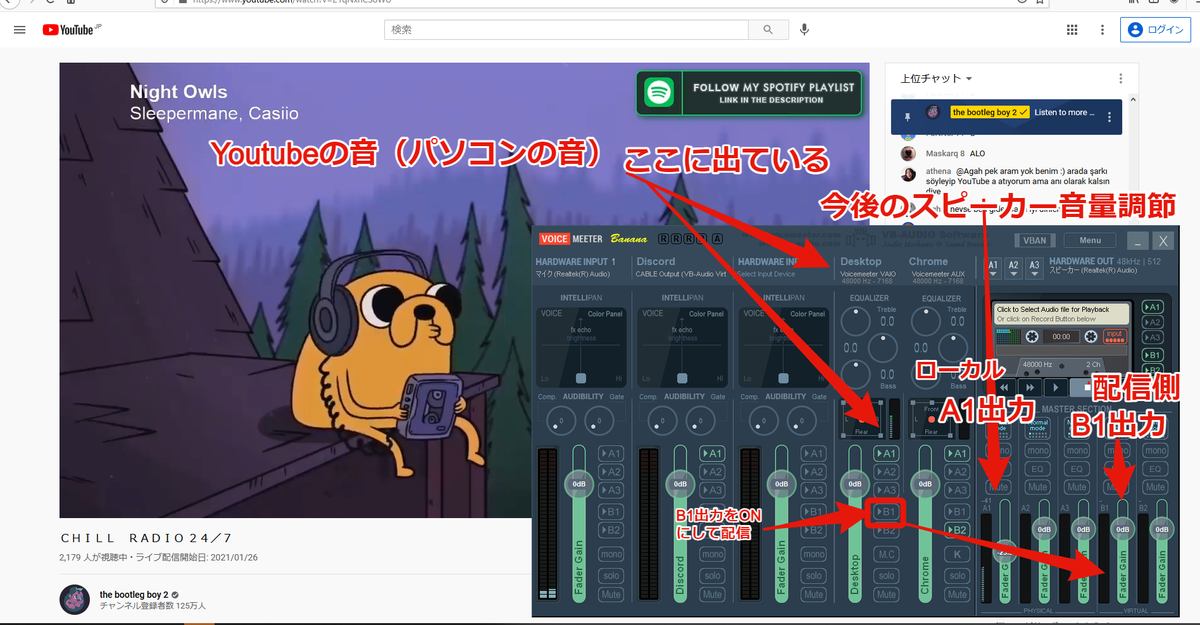The height and width of the screenshot is (625, 1200).
Task: Toggle A1 output on Discord strip
Action: pos(712,453)
